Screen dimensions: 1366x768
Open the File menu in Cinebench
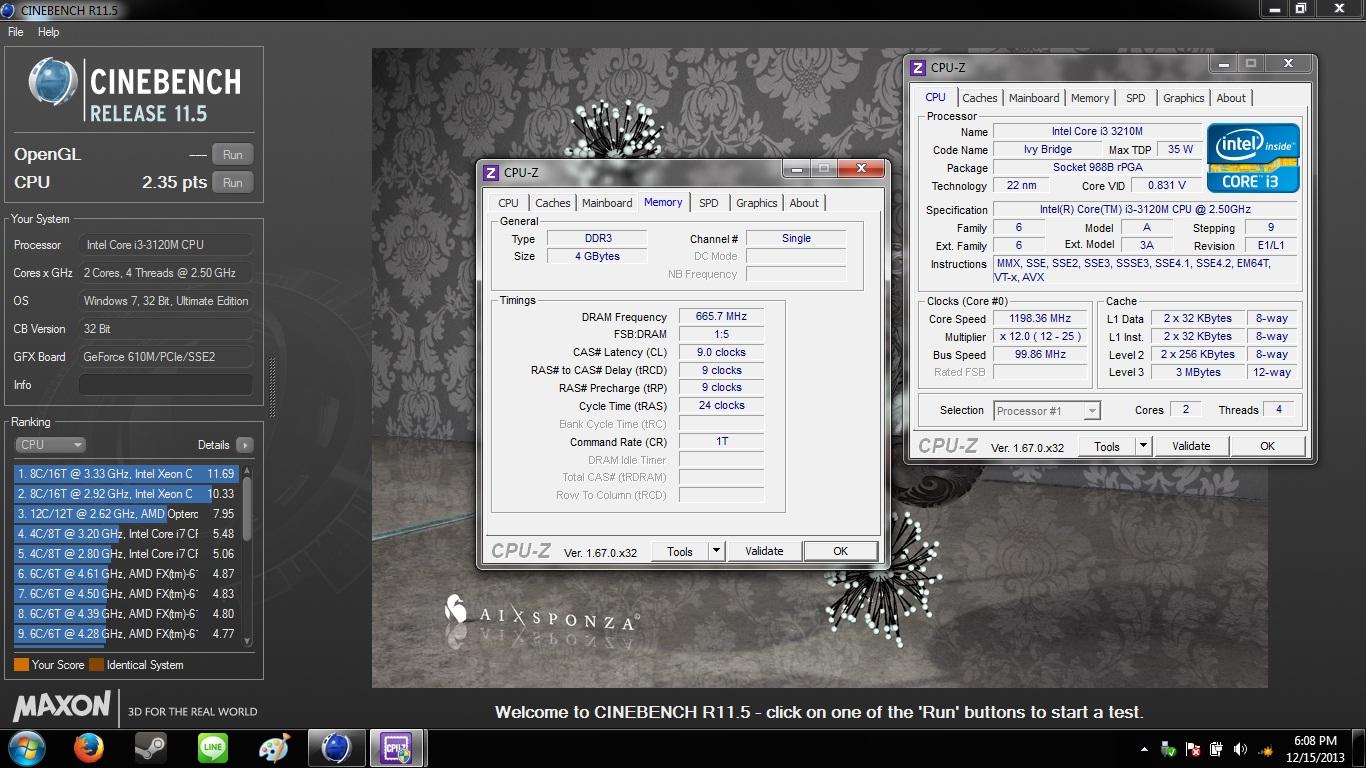click(x=15, y=32)
